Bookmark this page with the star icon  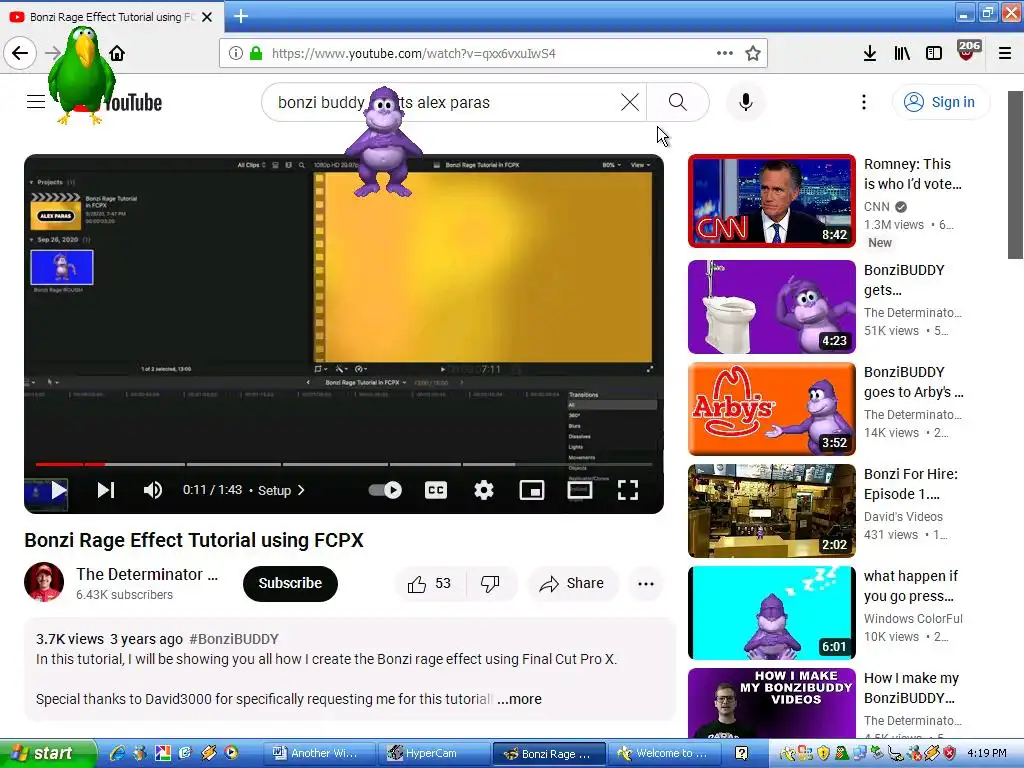coord(753,54)
